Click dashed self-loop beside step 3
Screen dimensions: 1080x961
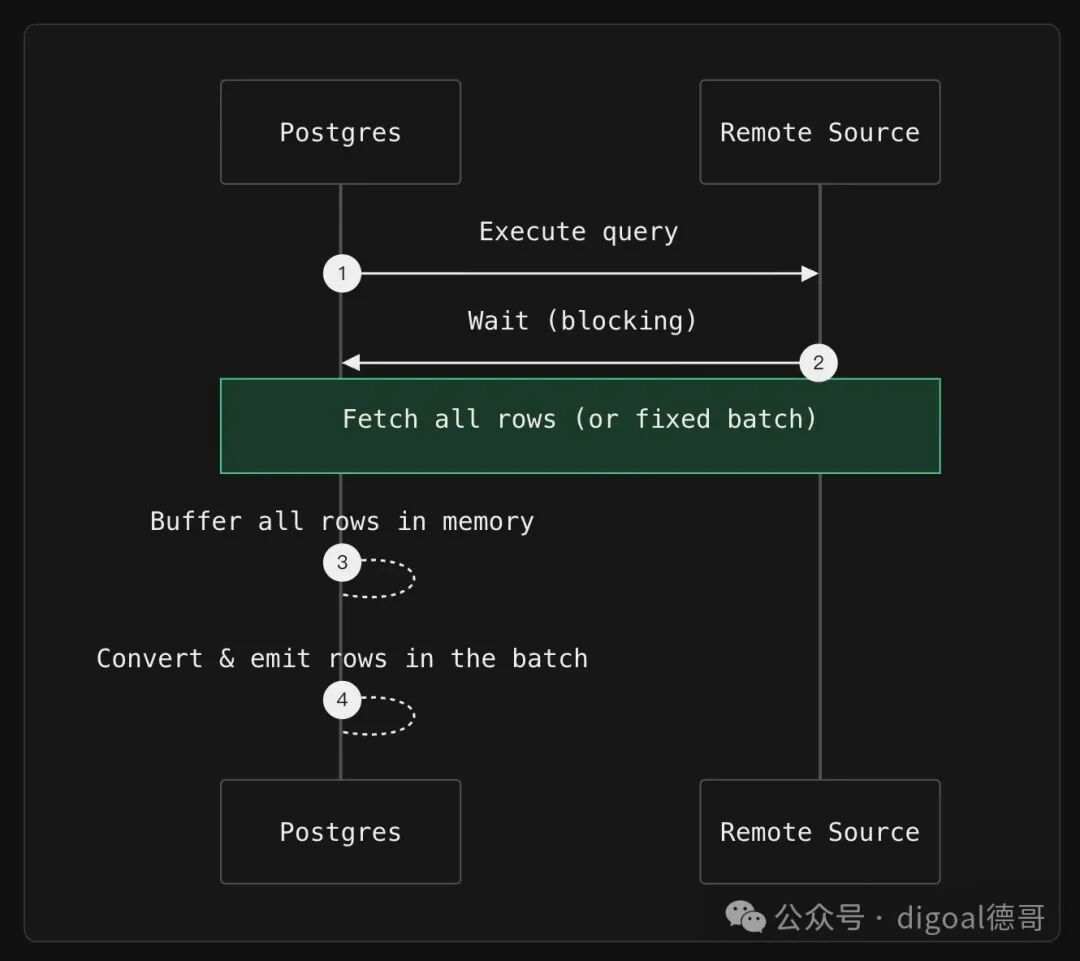pyautogui.click(x=387, y=577)
